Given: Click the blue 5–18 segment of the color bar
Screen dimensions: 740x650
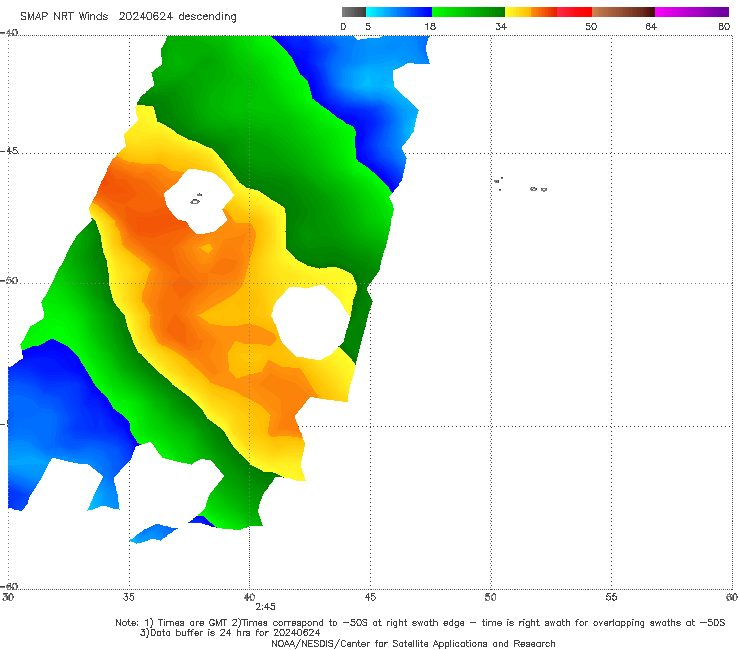Looking at the screenshot, I should 399,12.
